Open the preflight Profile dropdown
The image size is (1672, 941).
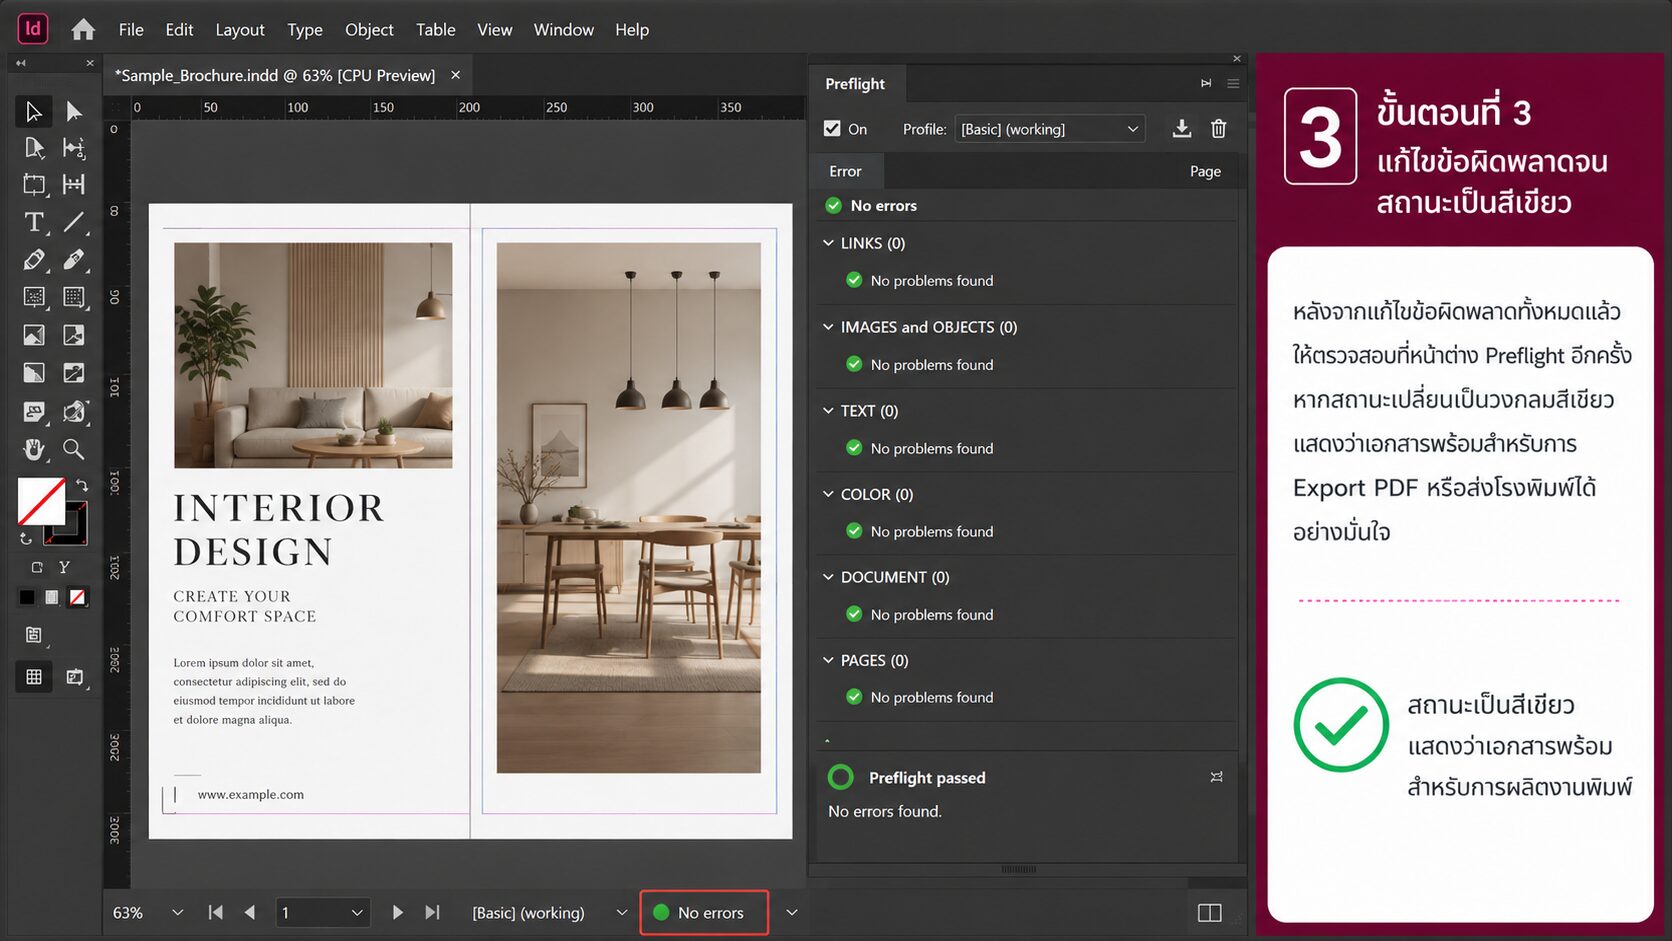(1049, 129)
